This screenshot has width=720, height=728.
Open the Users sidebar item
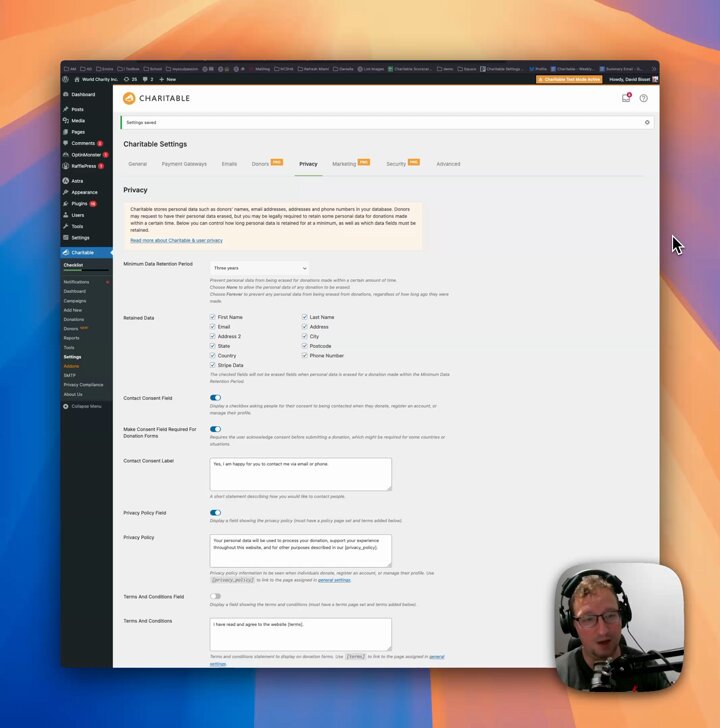click(x=78, y=215)
